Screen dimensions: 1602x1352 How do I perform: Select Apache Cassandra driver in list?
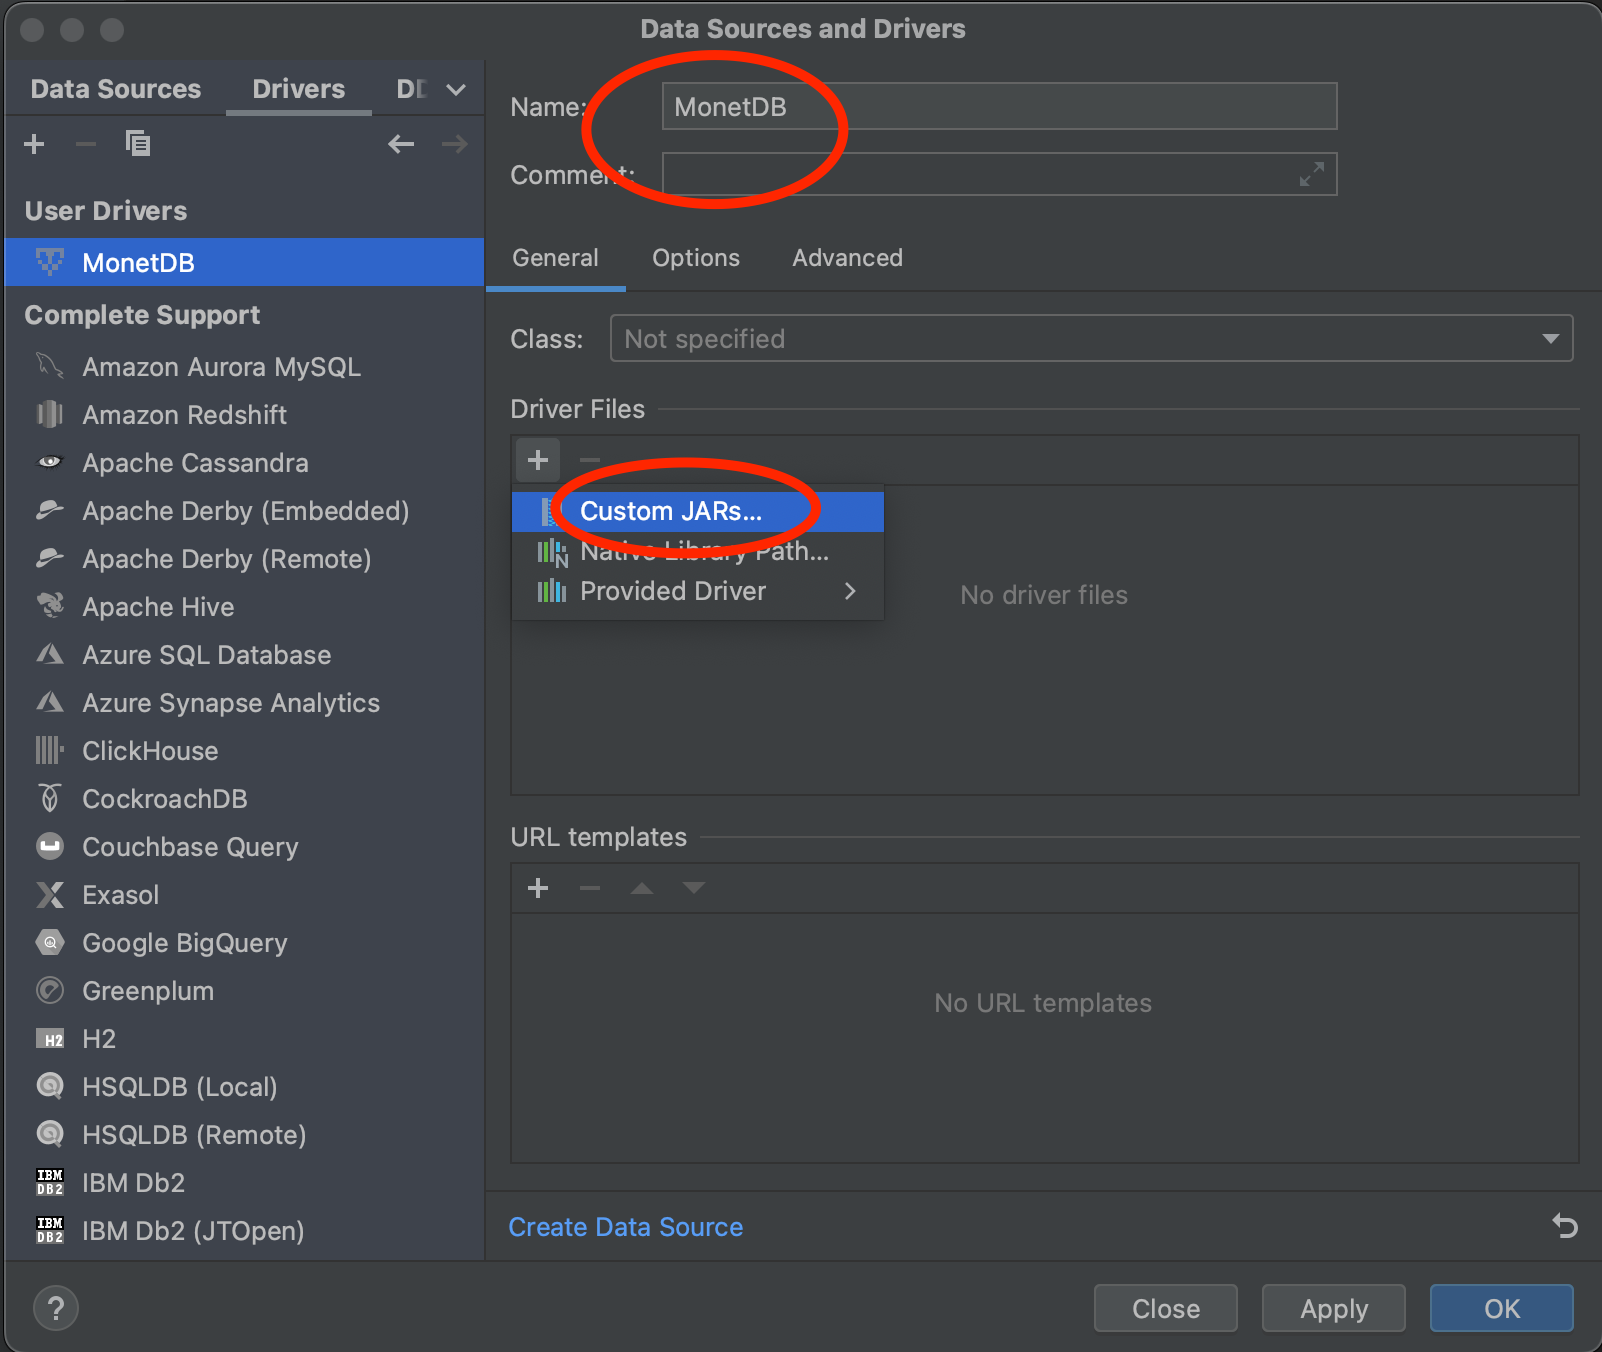point(195,463)
